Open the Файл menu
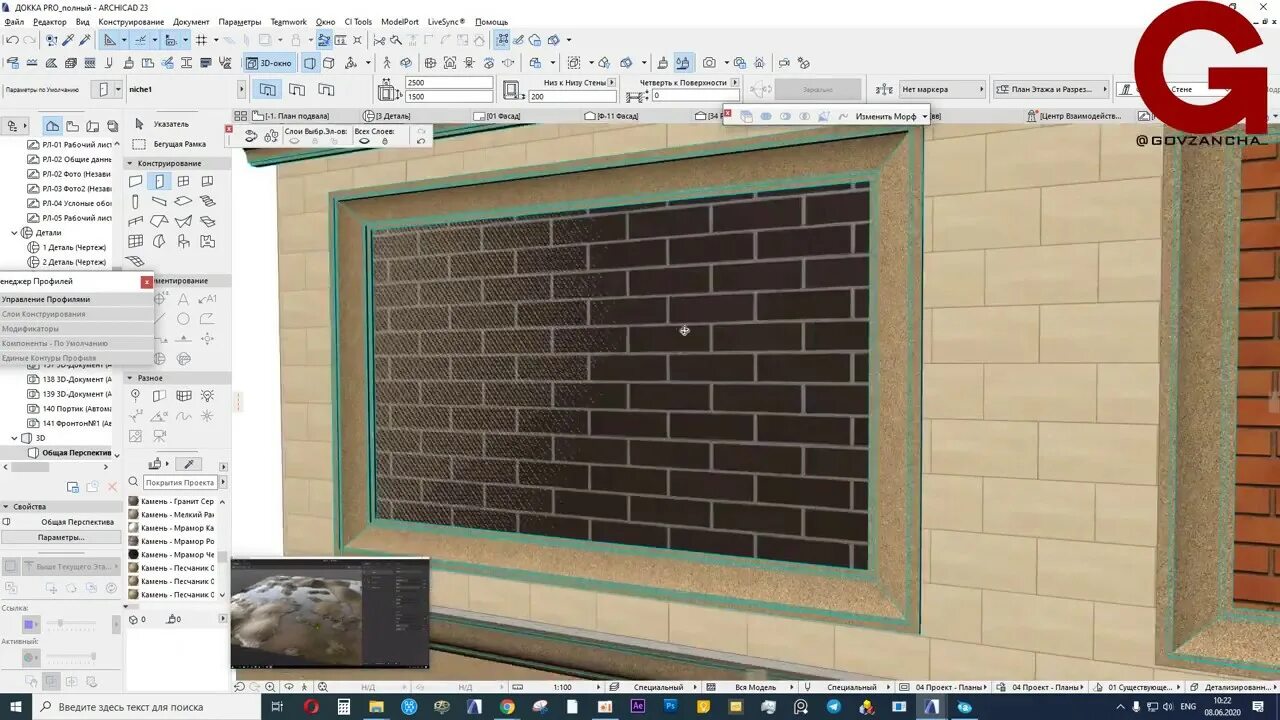1280x720 pixels. [14, 21]
